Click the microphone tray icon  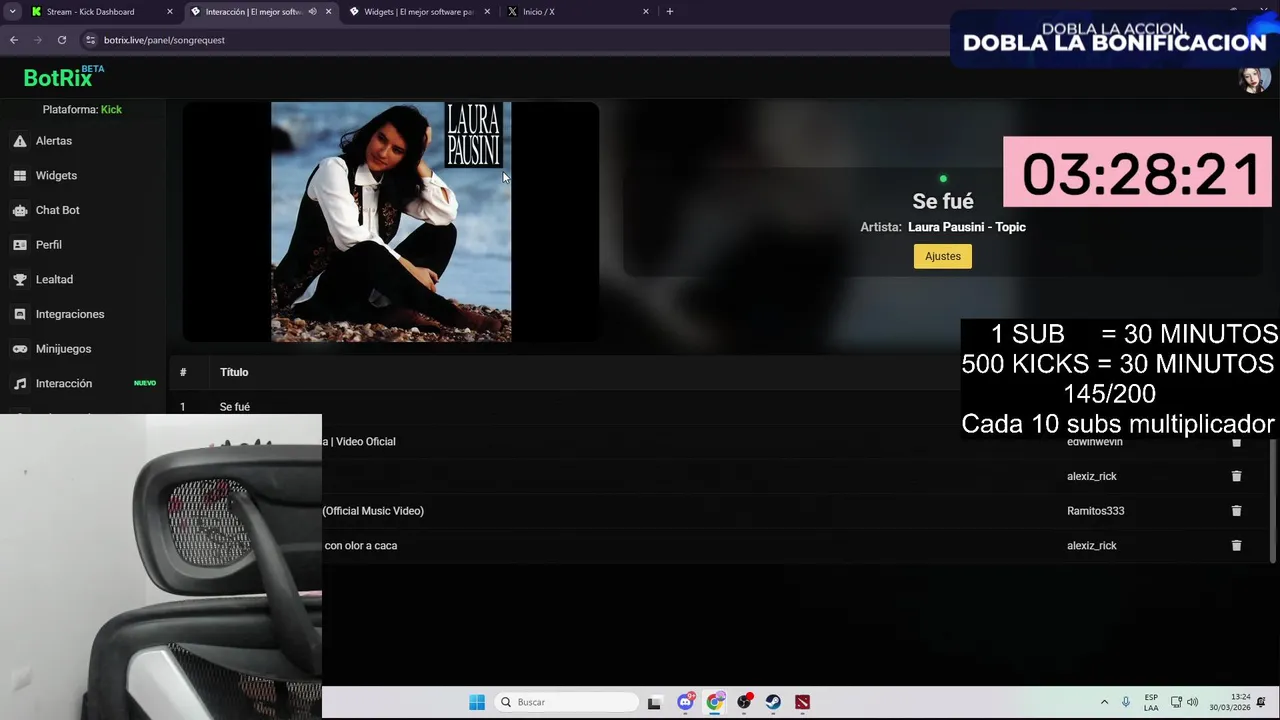[x=1126, y=702]
